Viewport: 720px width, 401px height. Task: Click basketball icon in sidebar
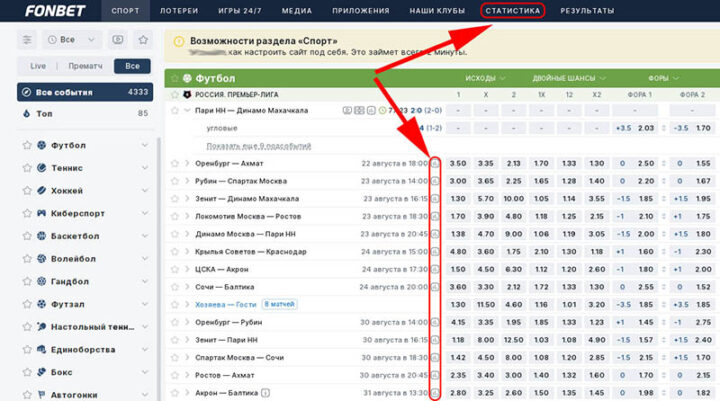[42, 236]
